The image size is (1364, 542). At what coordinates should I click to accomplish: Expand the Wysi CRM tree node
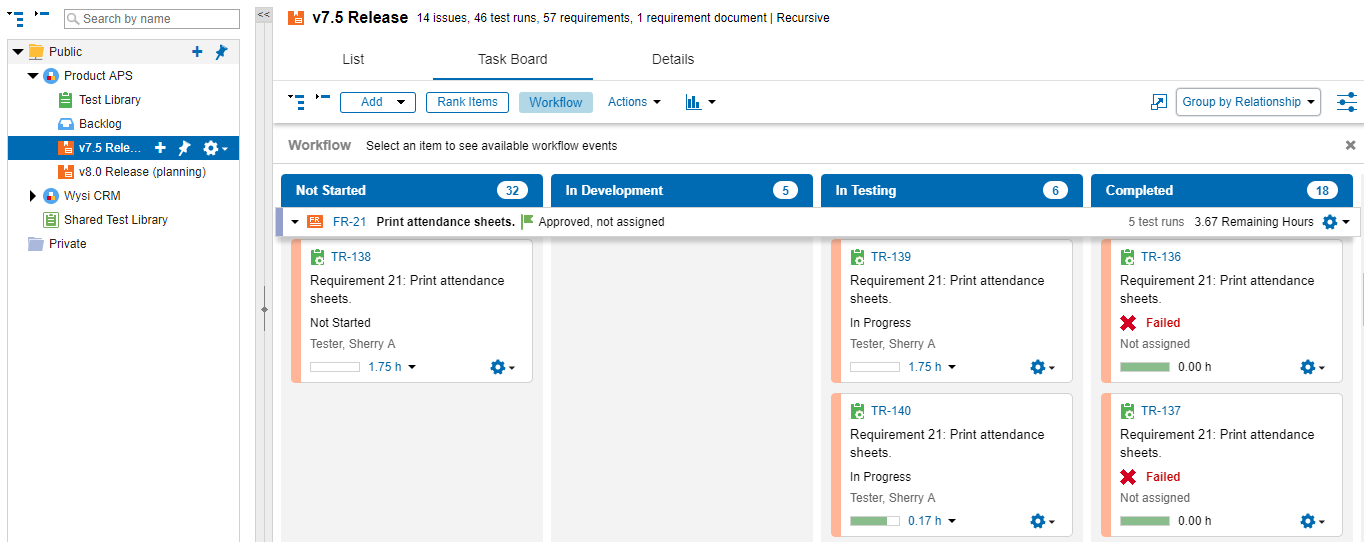pyautogui.click(x=33, y=196)
